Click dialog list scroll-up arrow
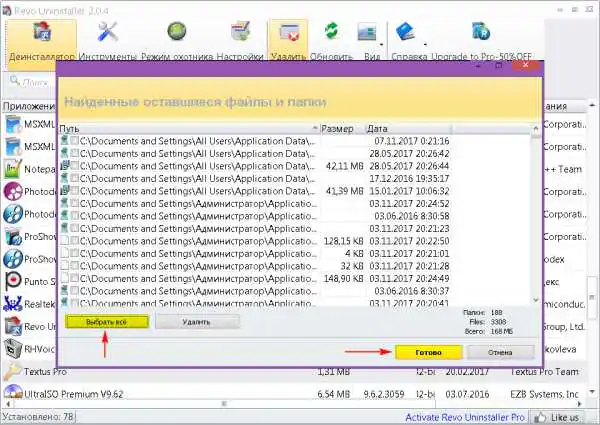This screenshot has width=600, height=425. pos(536,129)
